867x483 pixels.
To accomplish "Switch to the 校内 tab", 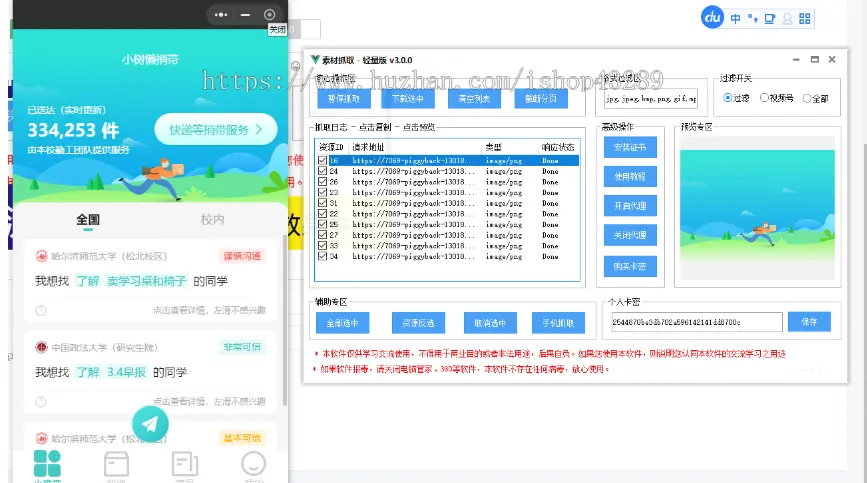I will pyautogui.click(x=212, y=219).
